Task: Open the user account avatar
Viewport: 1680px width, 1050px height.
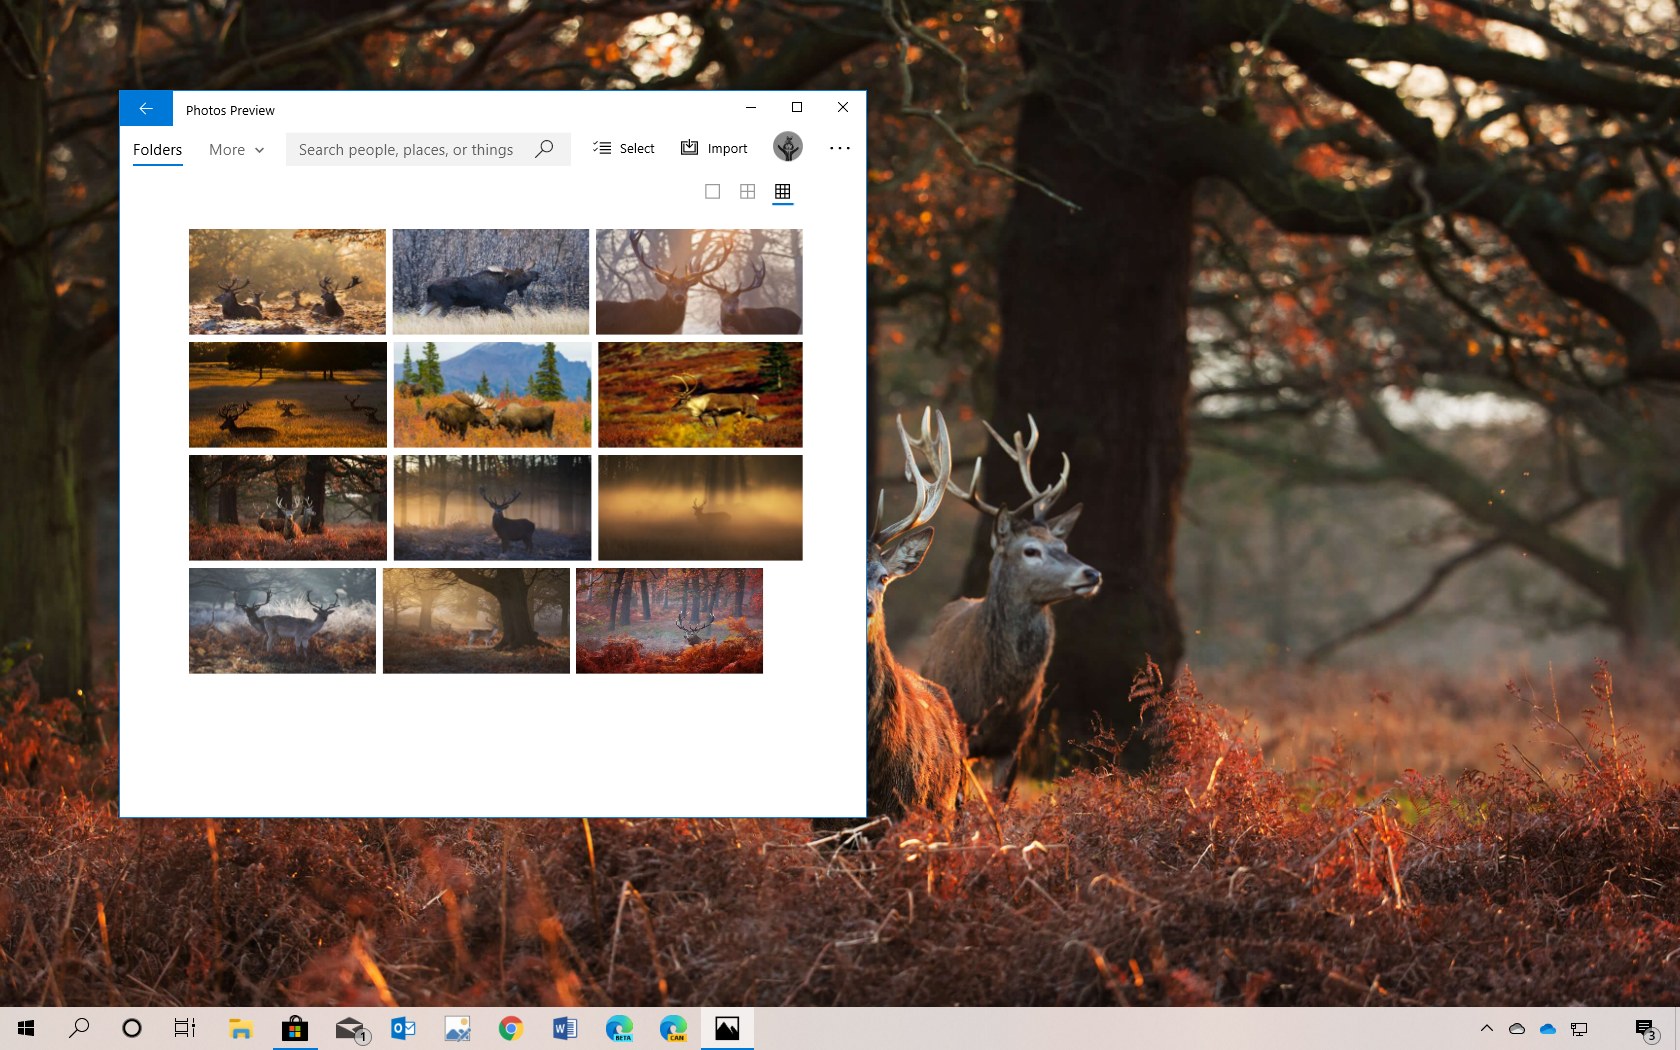Action: [x=788, y=147]
